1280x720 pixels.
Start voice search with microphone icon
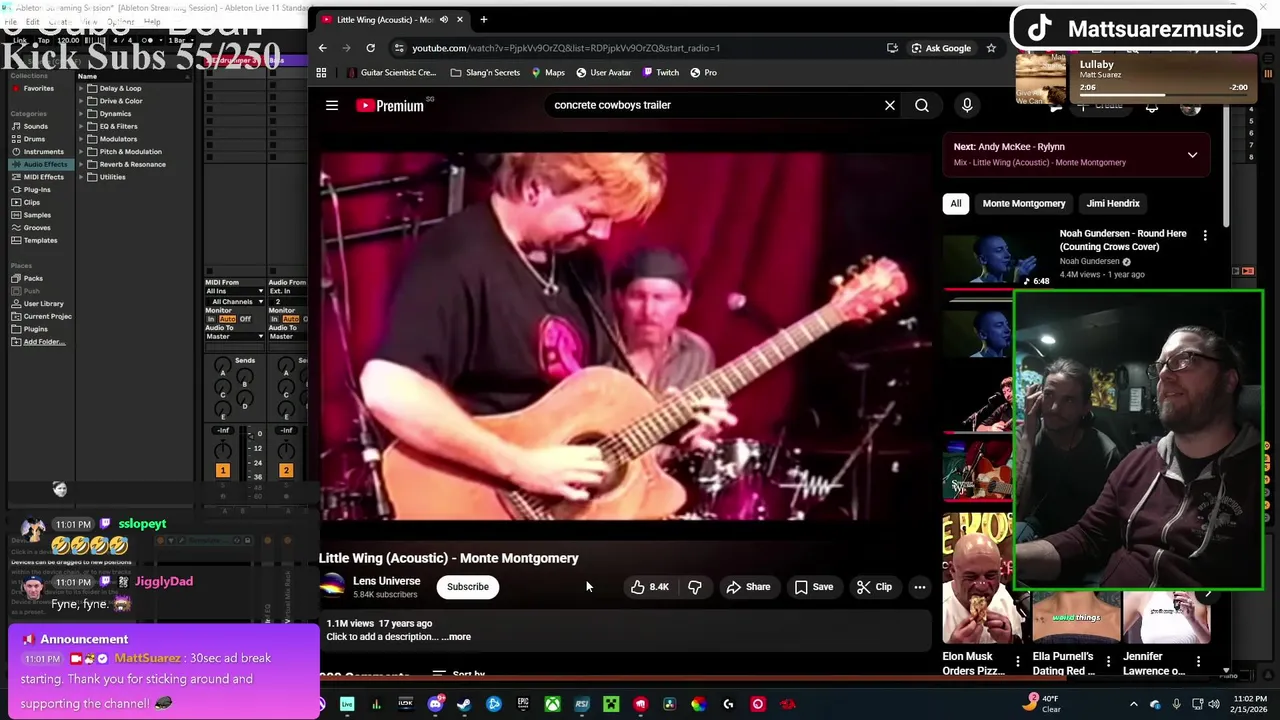coord(967,105)
